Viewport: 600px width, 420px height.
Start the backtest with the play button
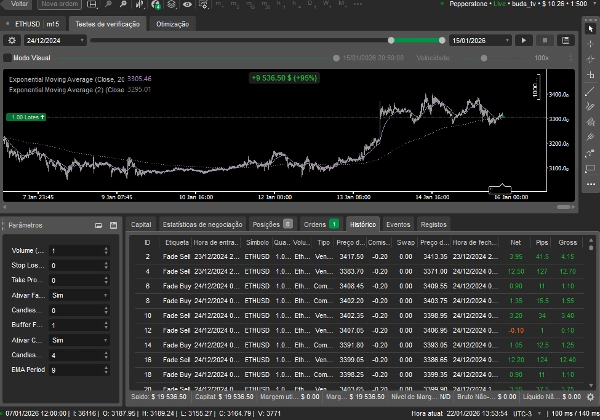point(523,40)
